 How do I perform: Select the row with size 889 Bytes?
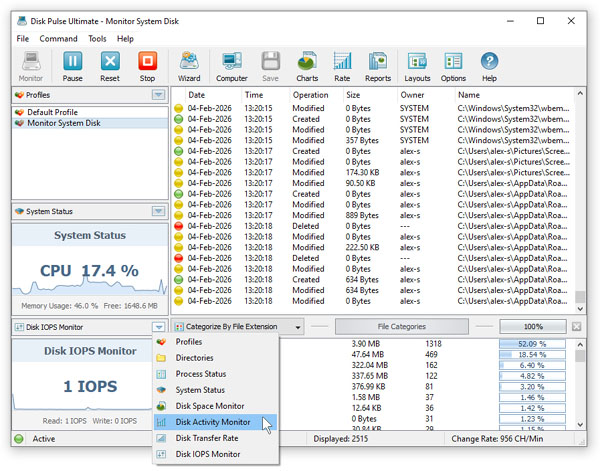coord(372,215)
